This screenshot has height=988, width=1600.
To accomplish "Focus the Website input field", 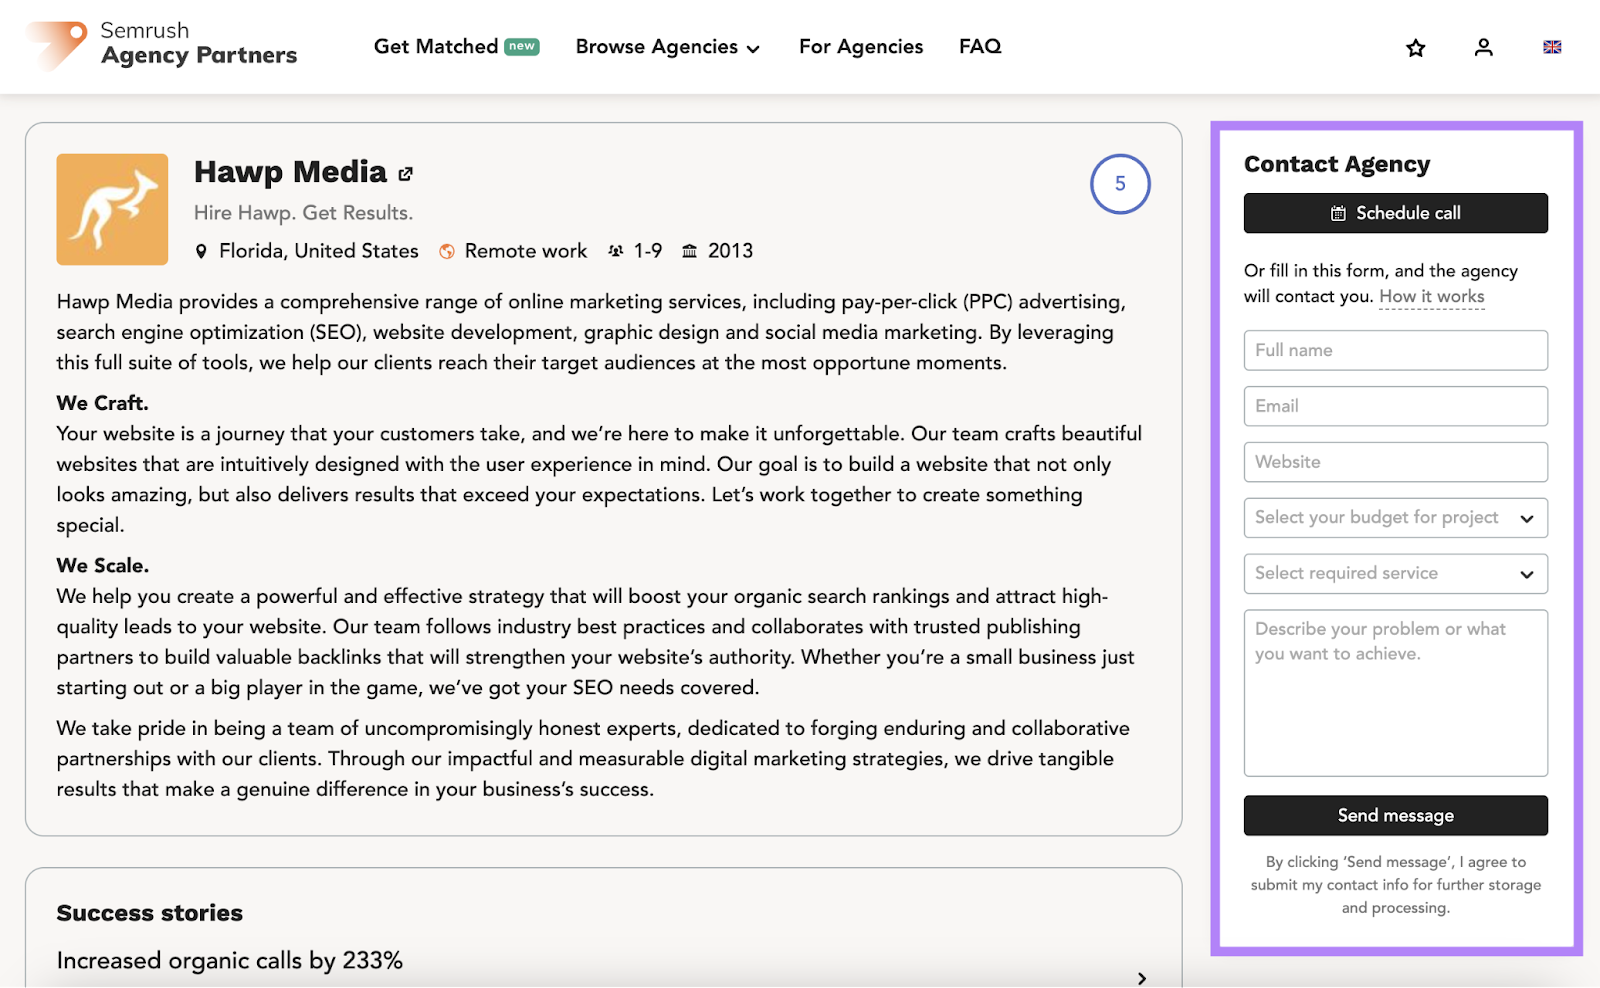I will [x=1396, y=462].
